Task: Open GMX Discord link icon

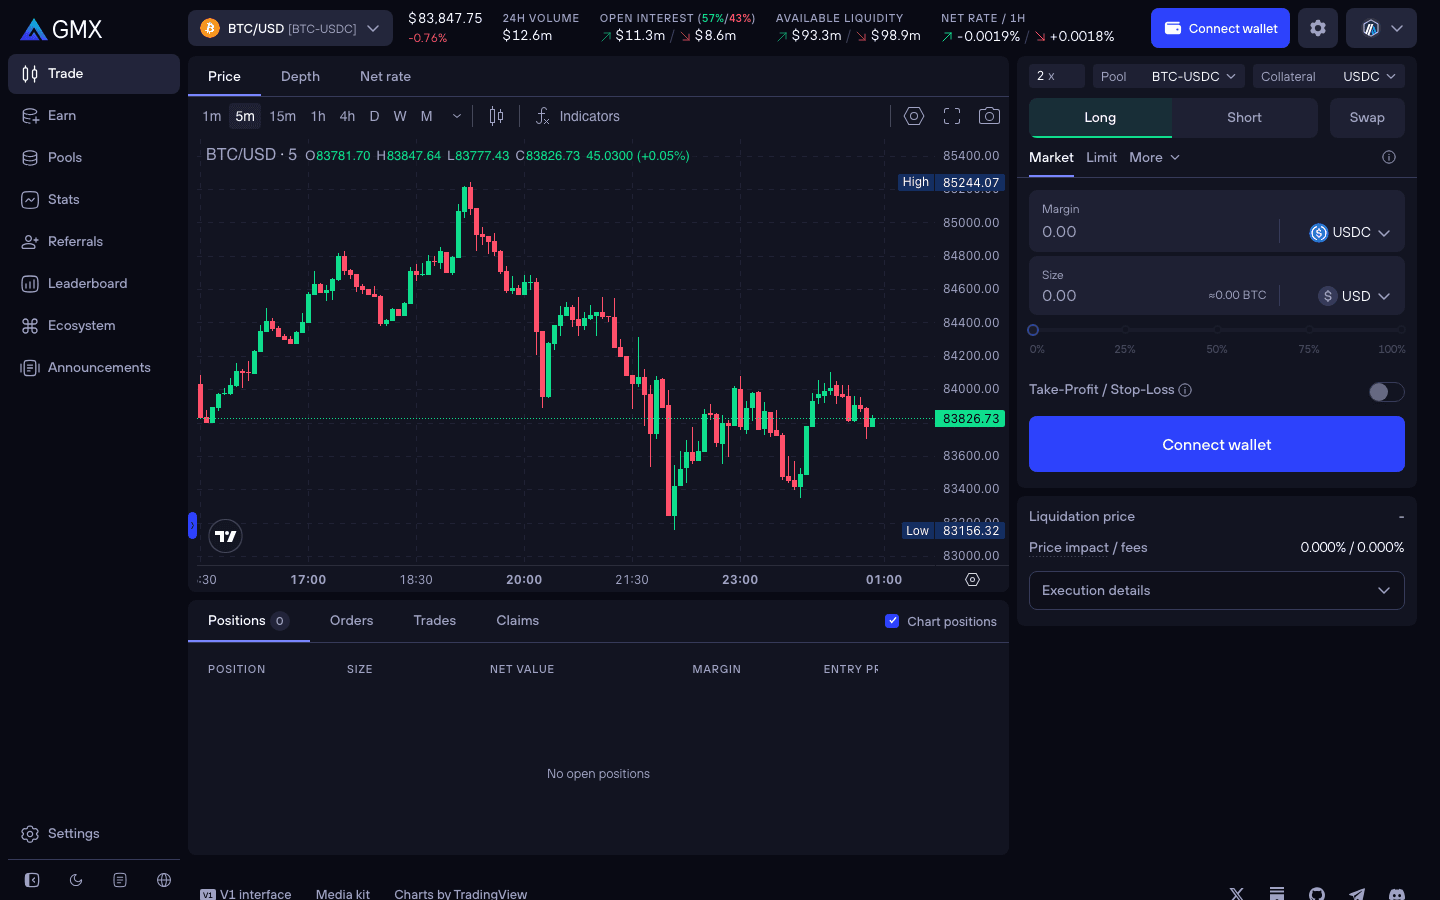Action: coord(1397,894)
